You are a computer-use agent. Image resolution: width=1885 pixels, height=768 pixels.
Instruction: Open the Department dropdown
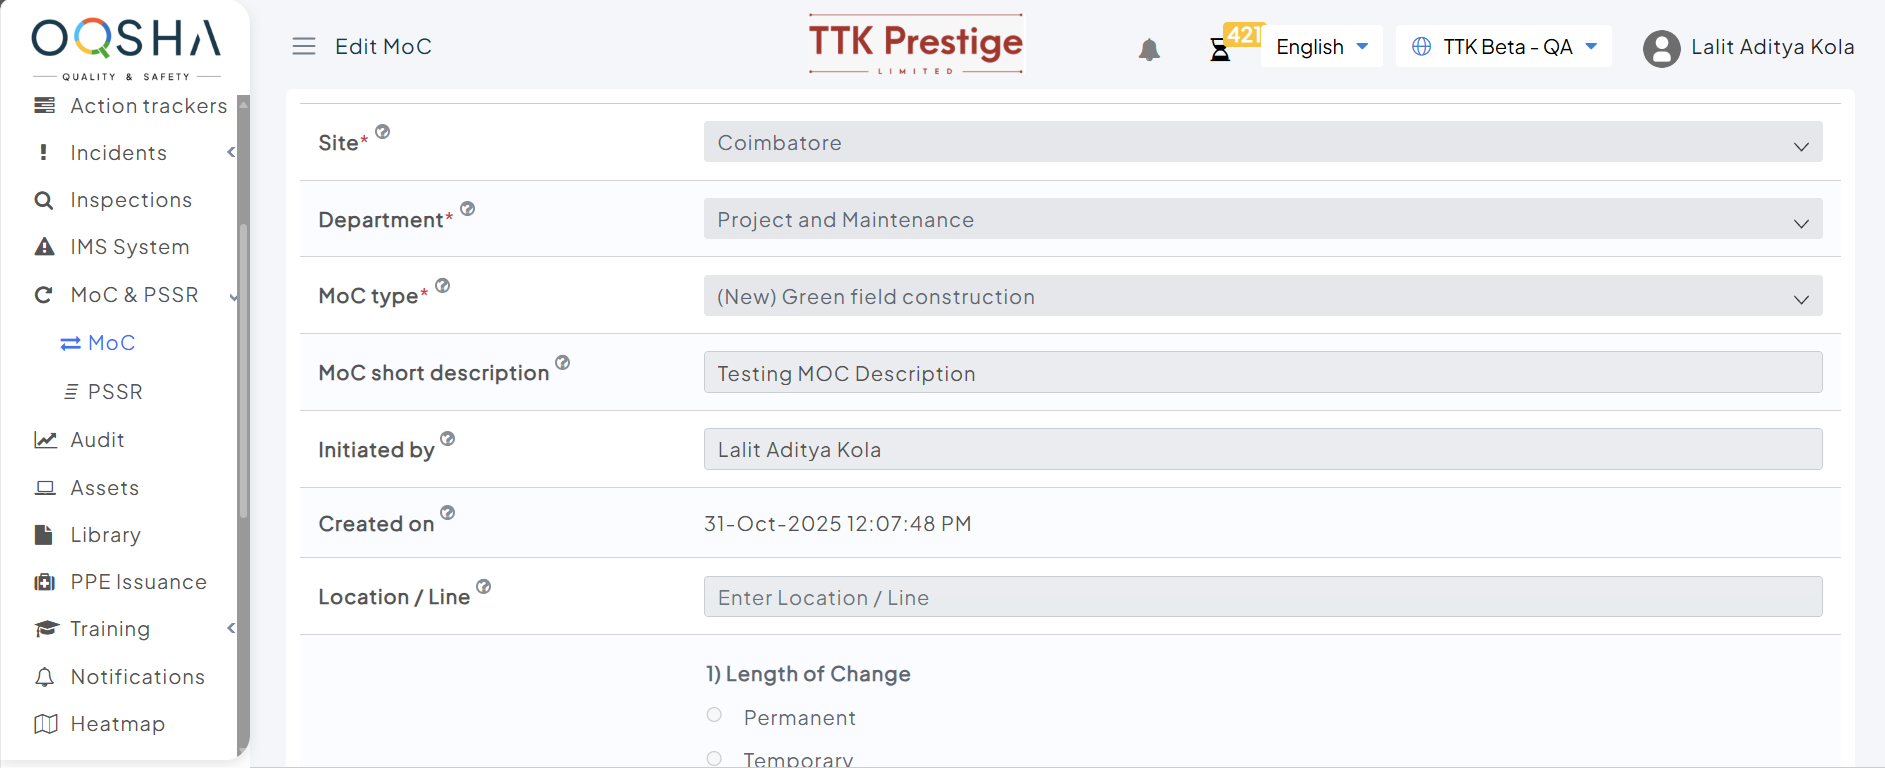point(1262,220)
